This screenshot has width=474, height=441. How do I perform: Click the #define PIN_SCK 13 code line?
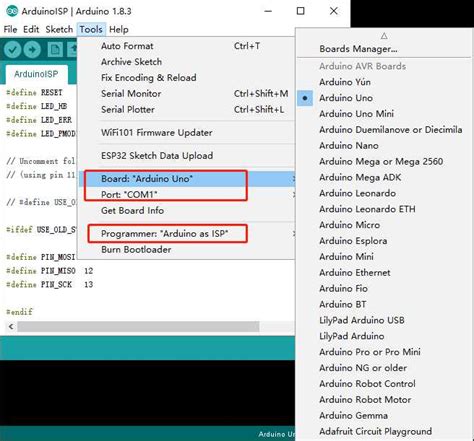point(49,285)
